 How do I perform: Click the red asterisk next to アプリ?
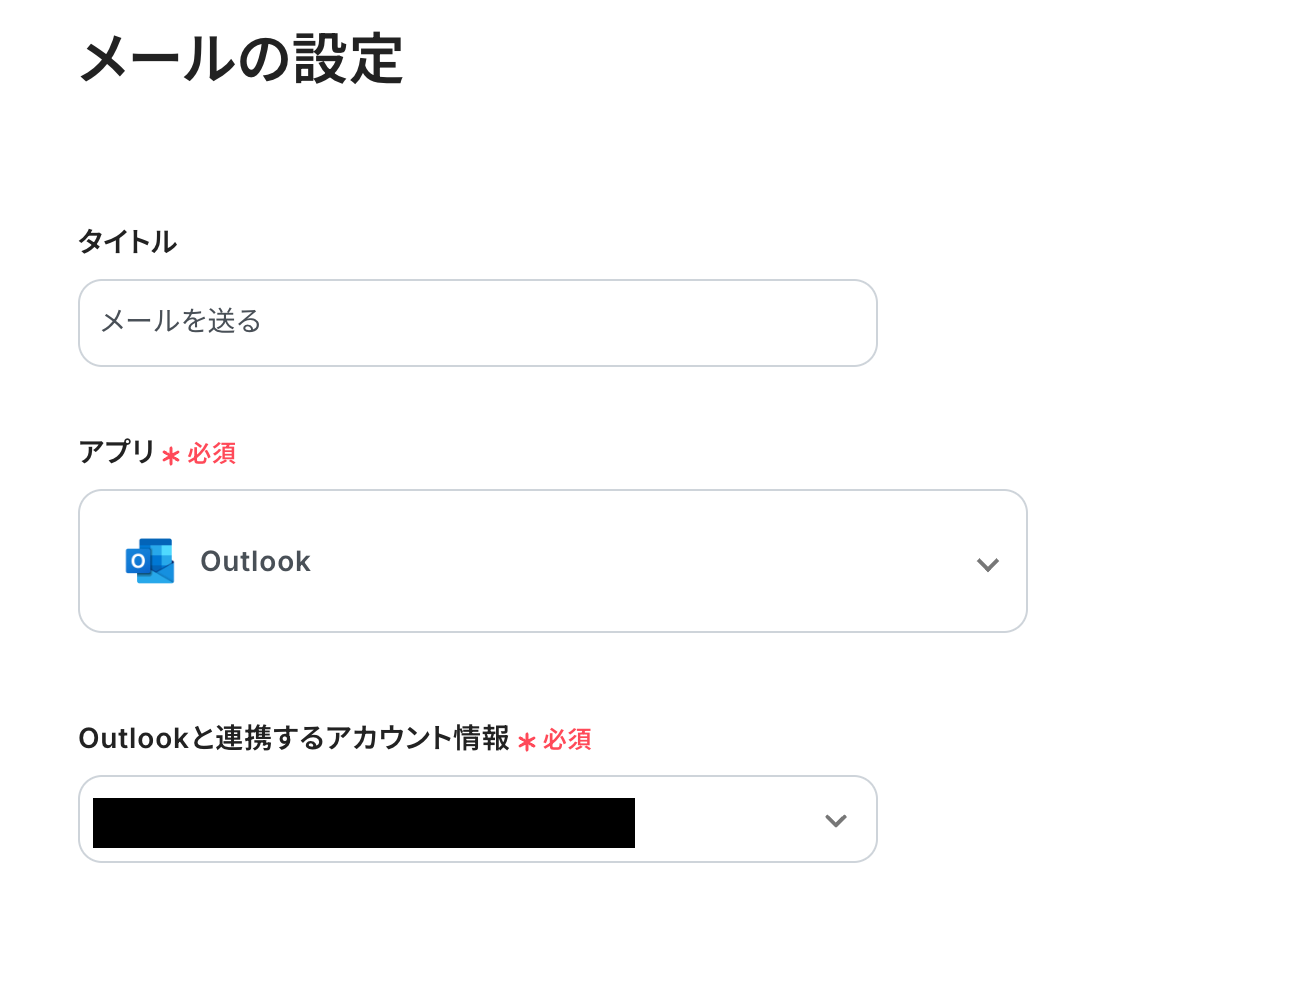click(x=171, y=456)
